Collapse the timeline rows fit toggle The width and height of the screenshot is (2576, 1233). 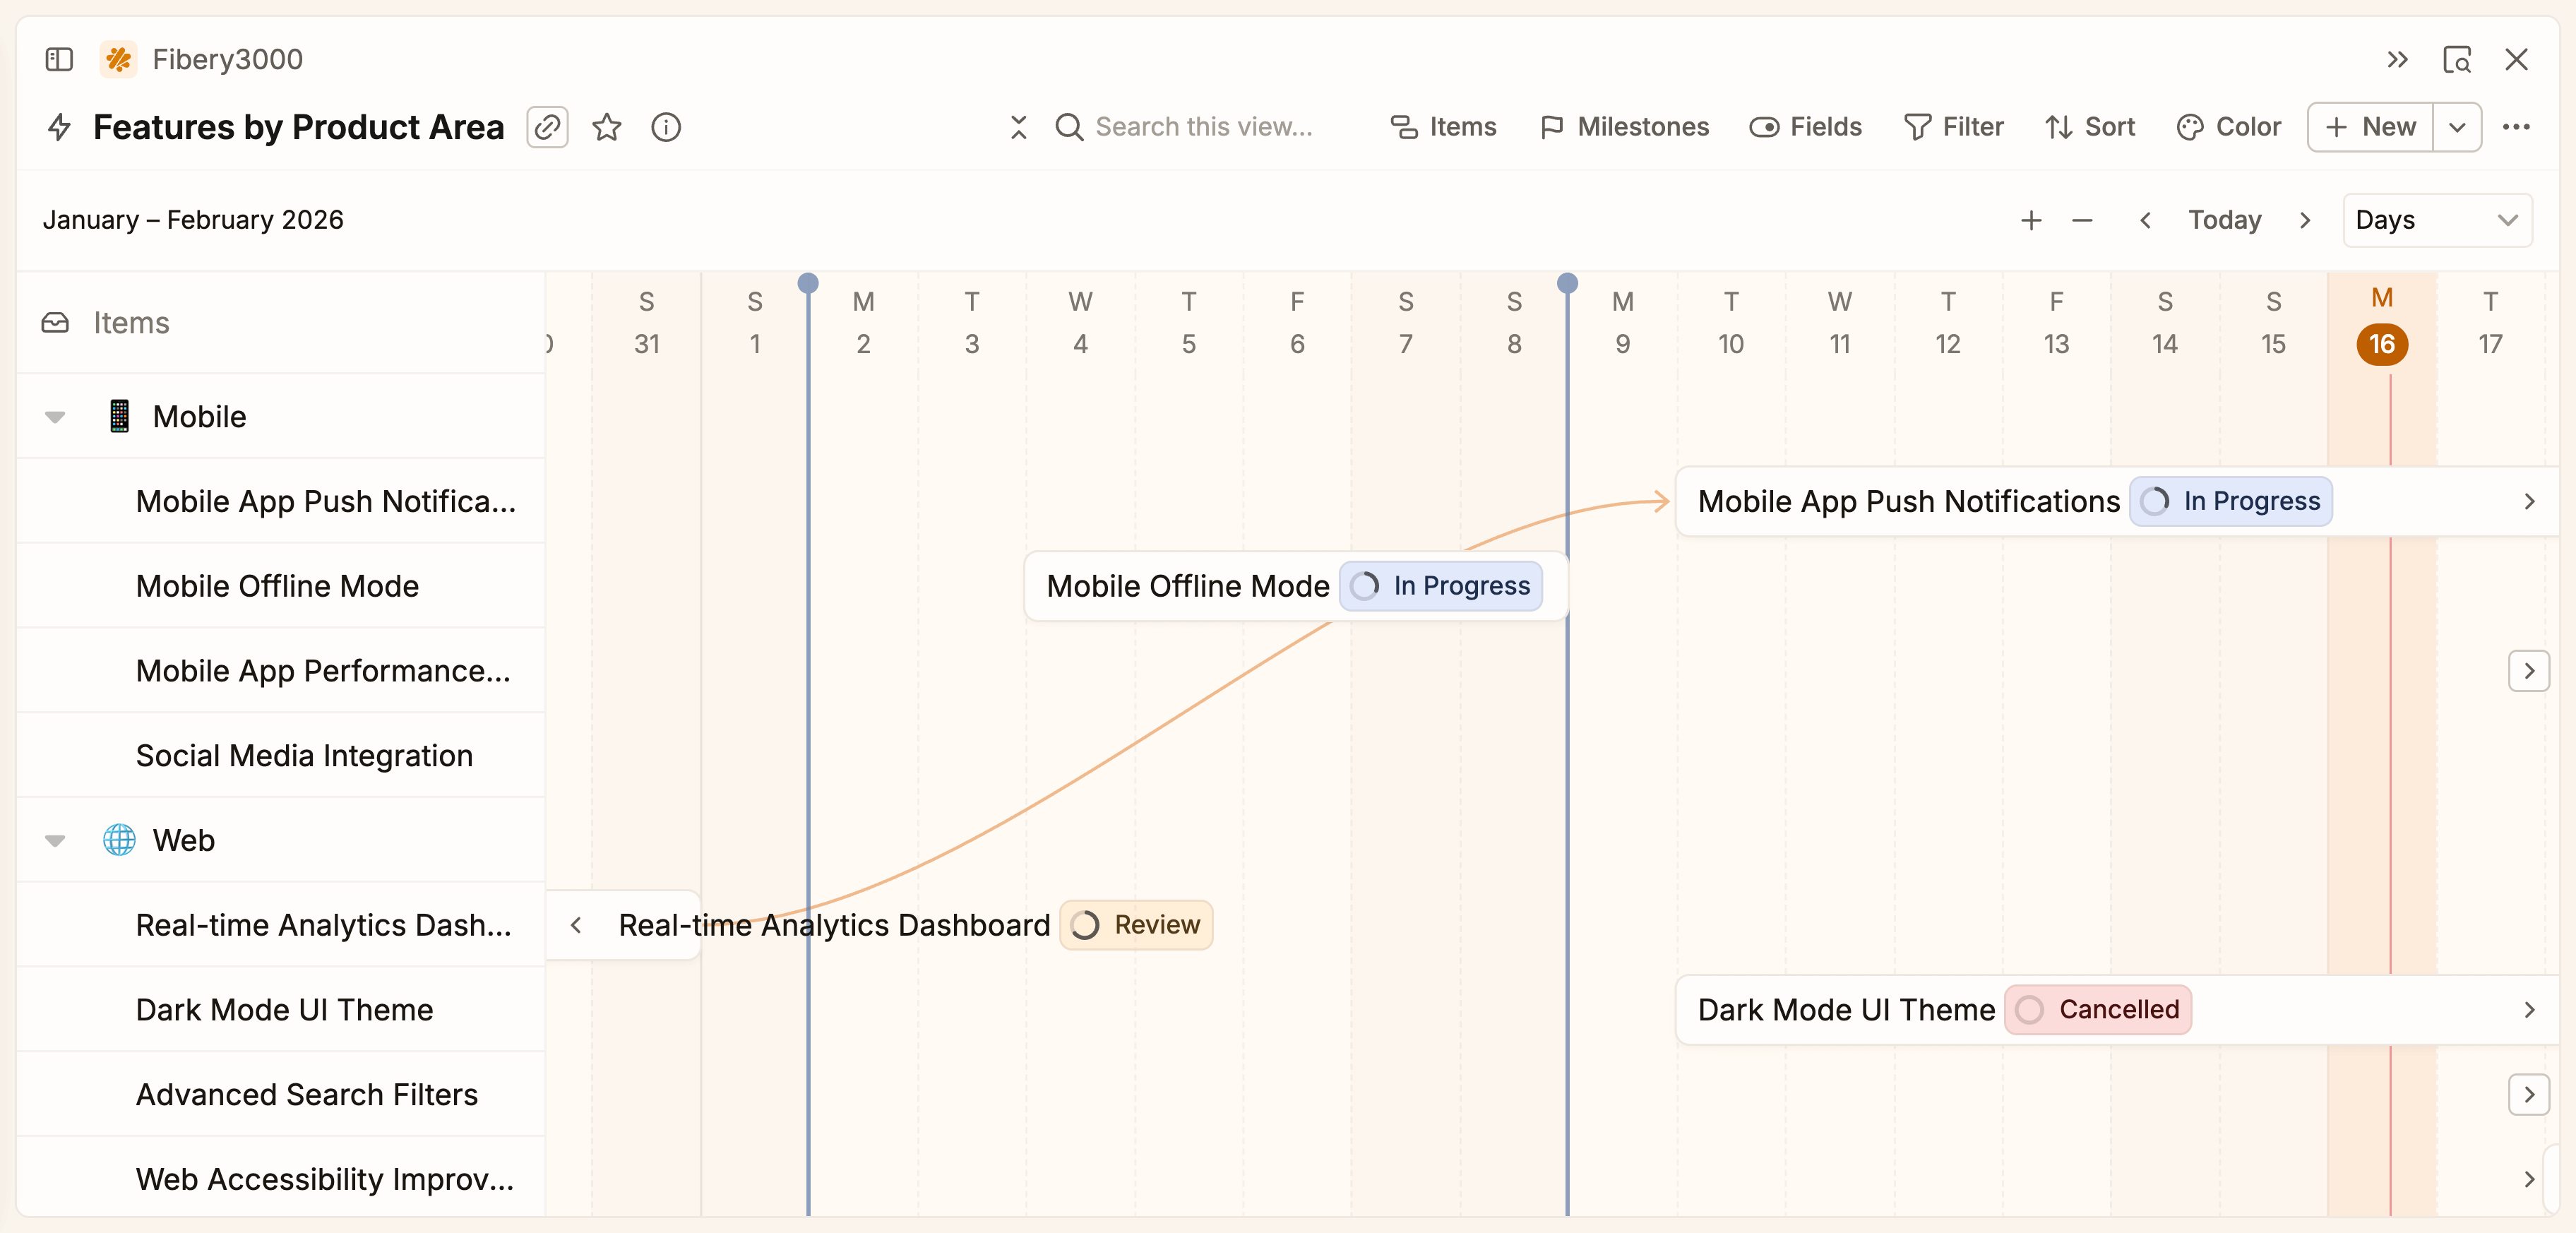point(1018,127)
